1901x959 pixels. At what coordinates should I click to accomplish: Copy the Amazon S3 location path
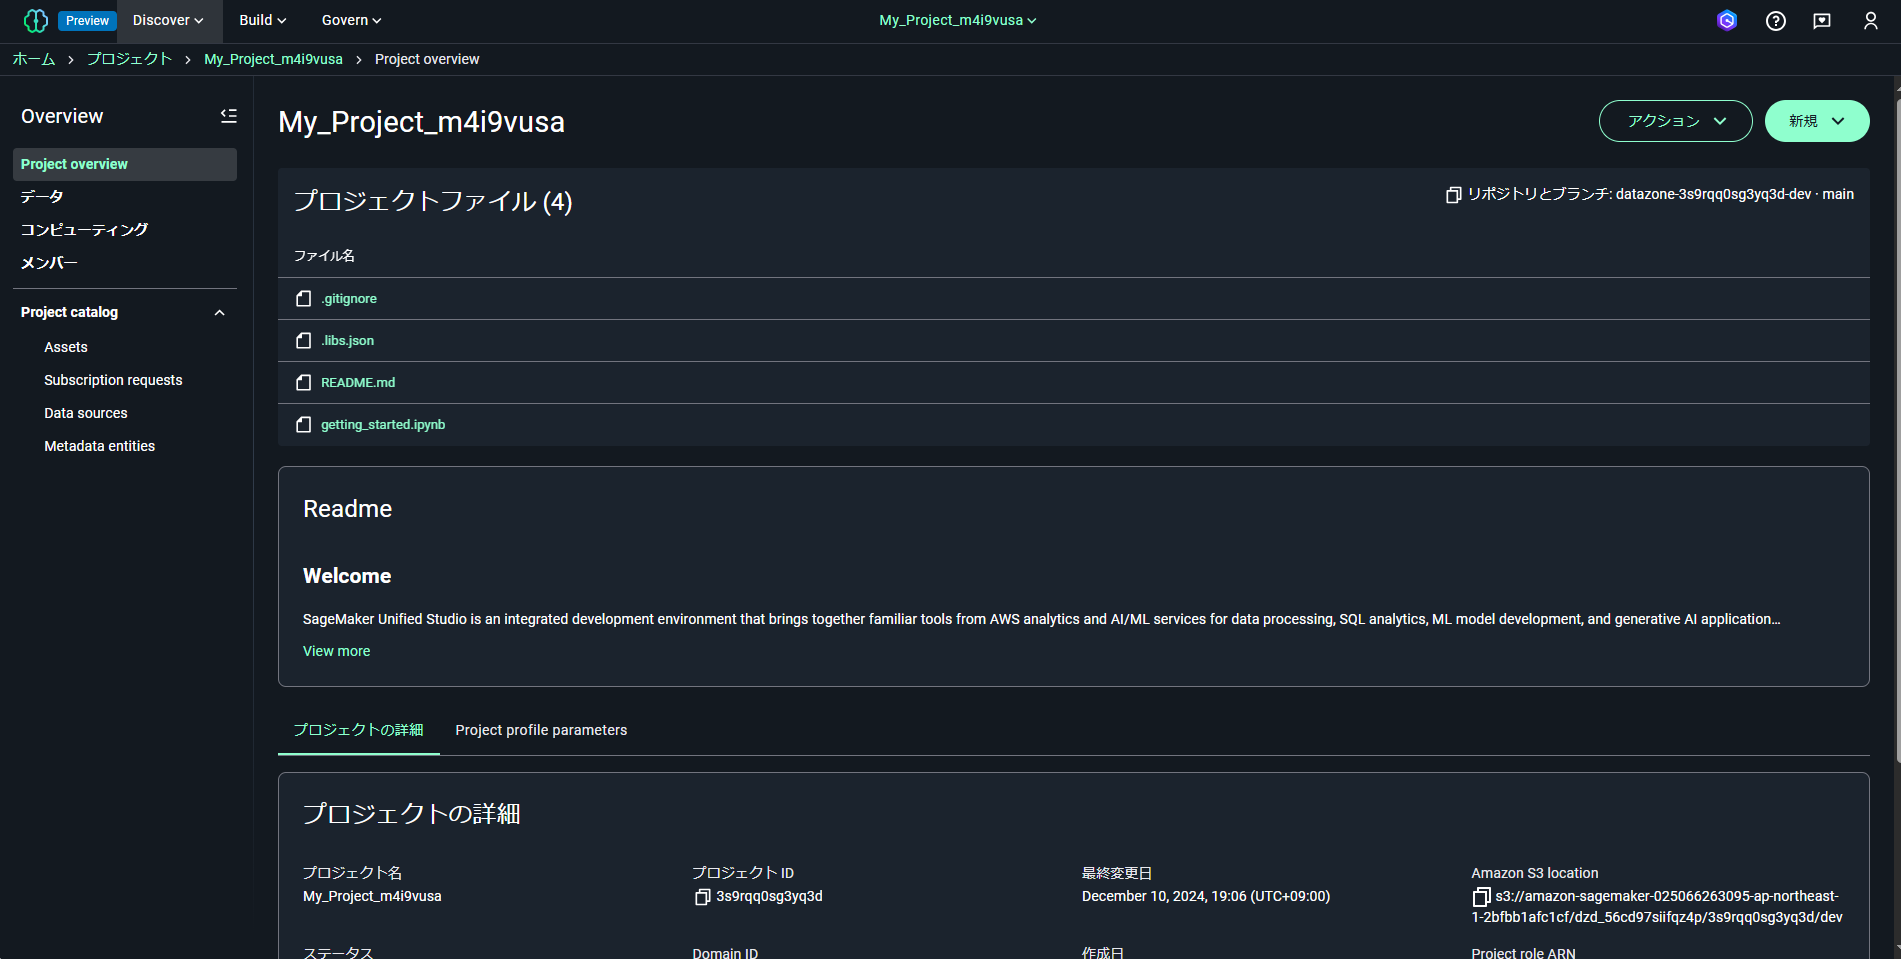pos(1482,897)
